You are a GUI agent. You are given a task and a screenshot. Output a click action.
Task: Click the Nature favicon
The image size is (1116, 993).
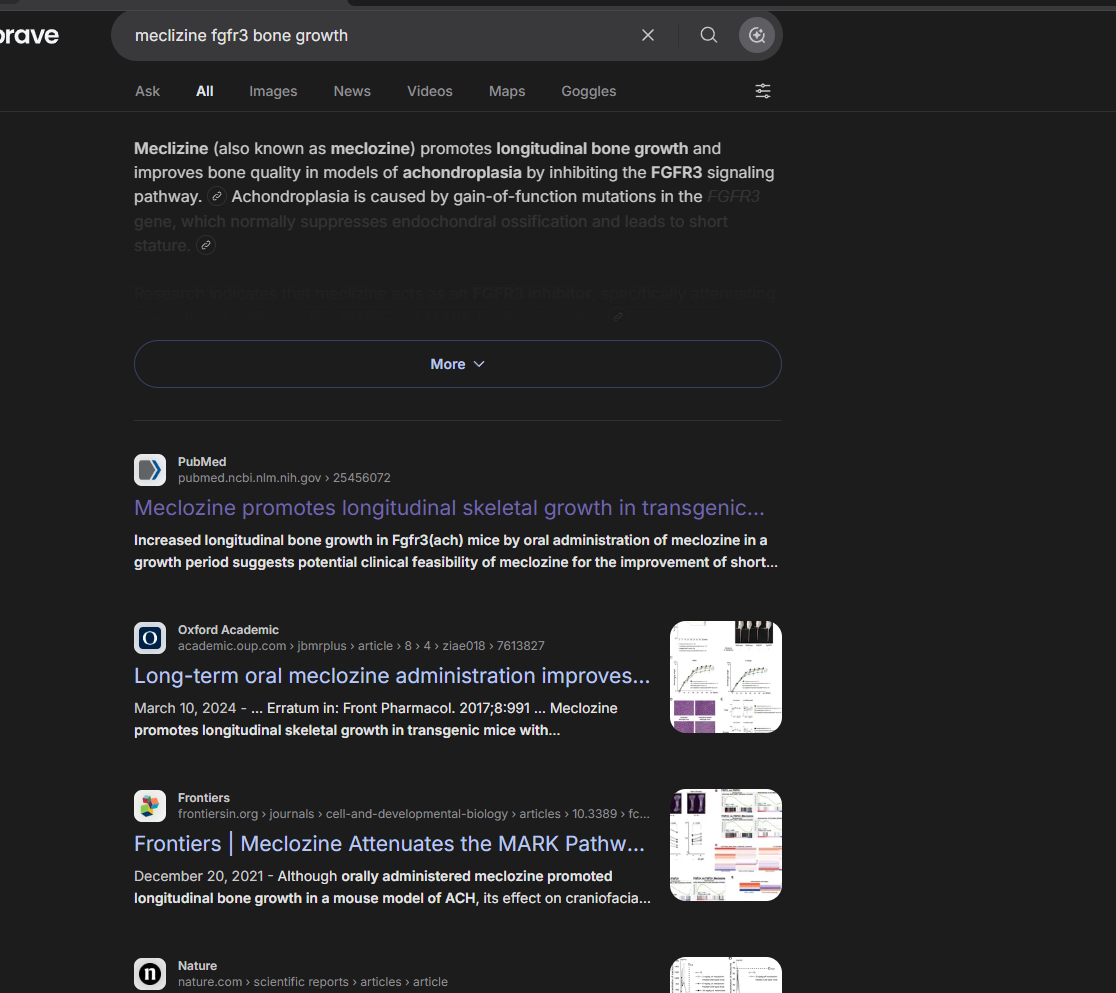coord(150,974)
